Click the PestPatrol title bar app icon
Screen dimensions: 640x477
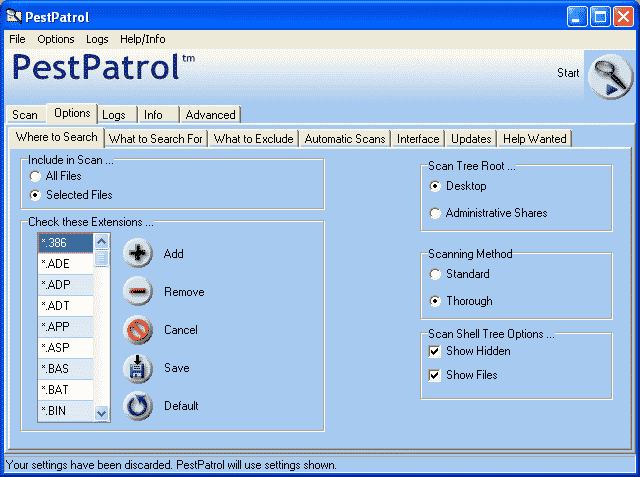coord(14,16)
